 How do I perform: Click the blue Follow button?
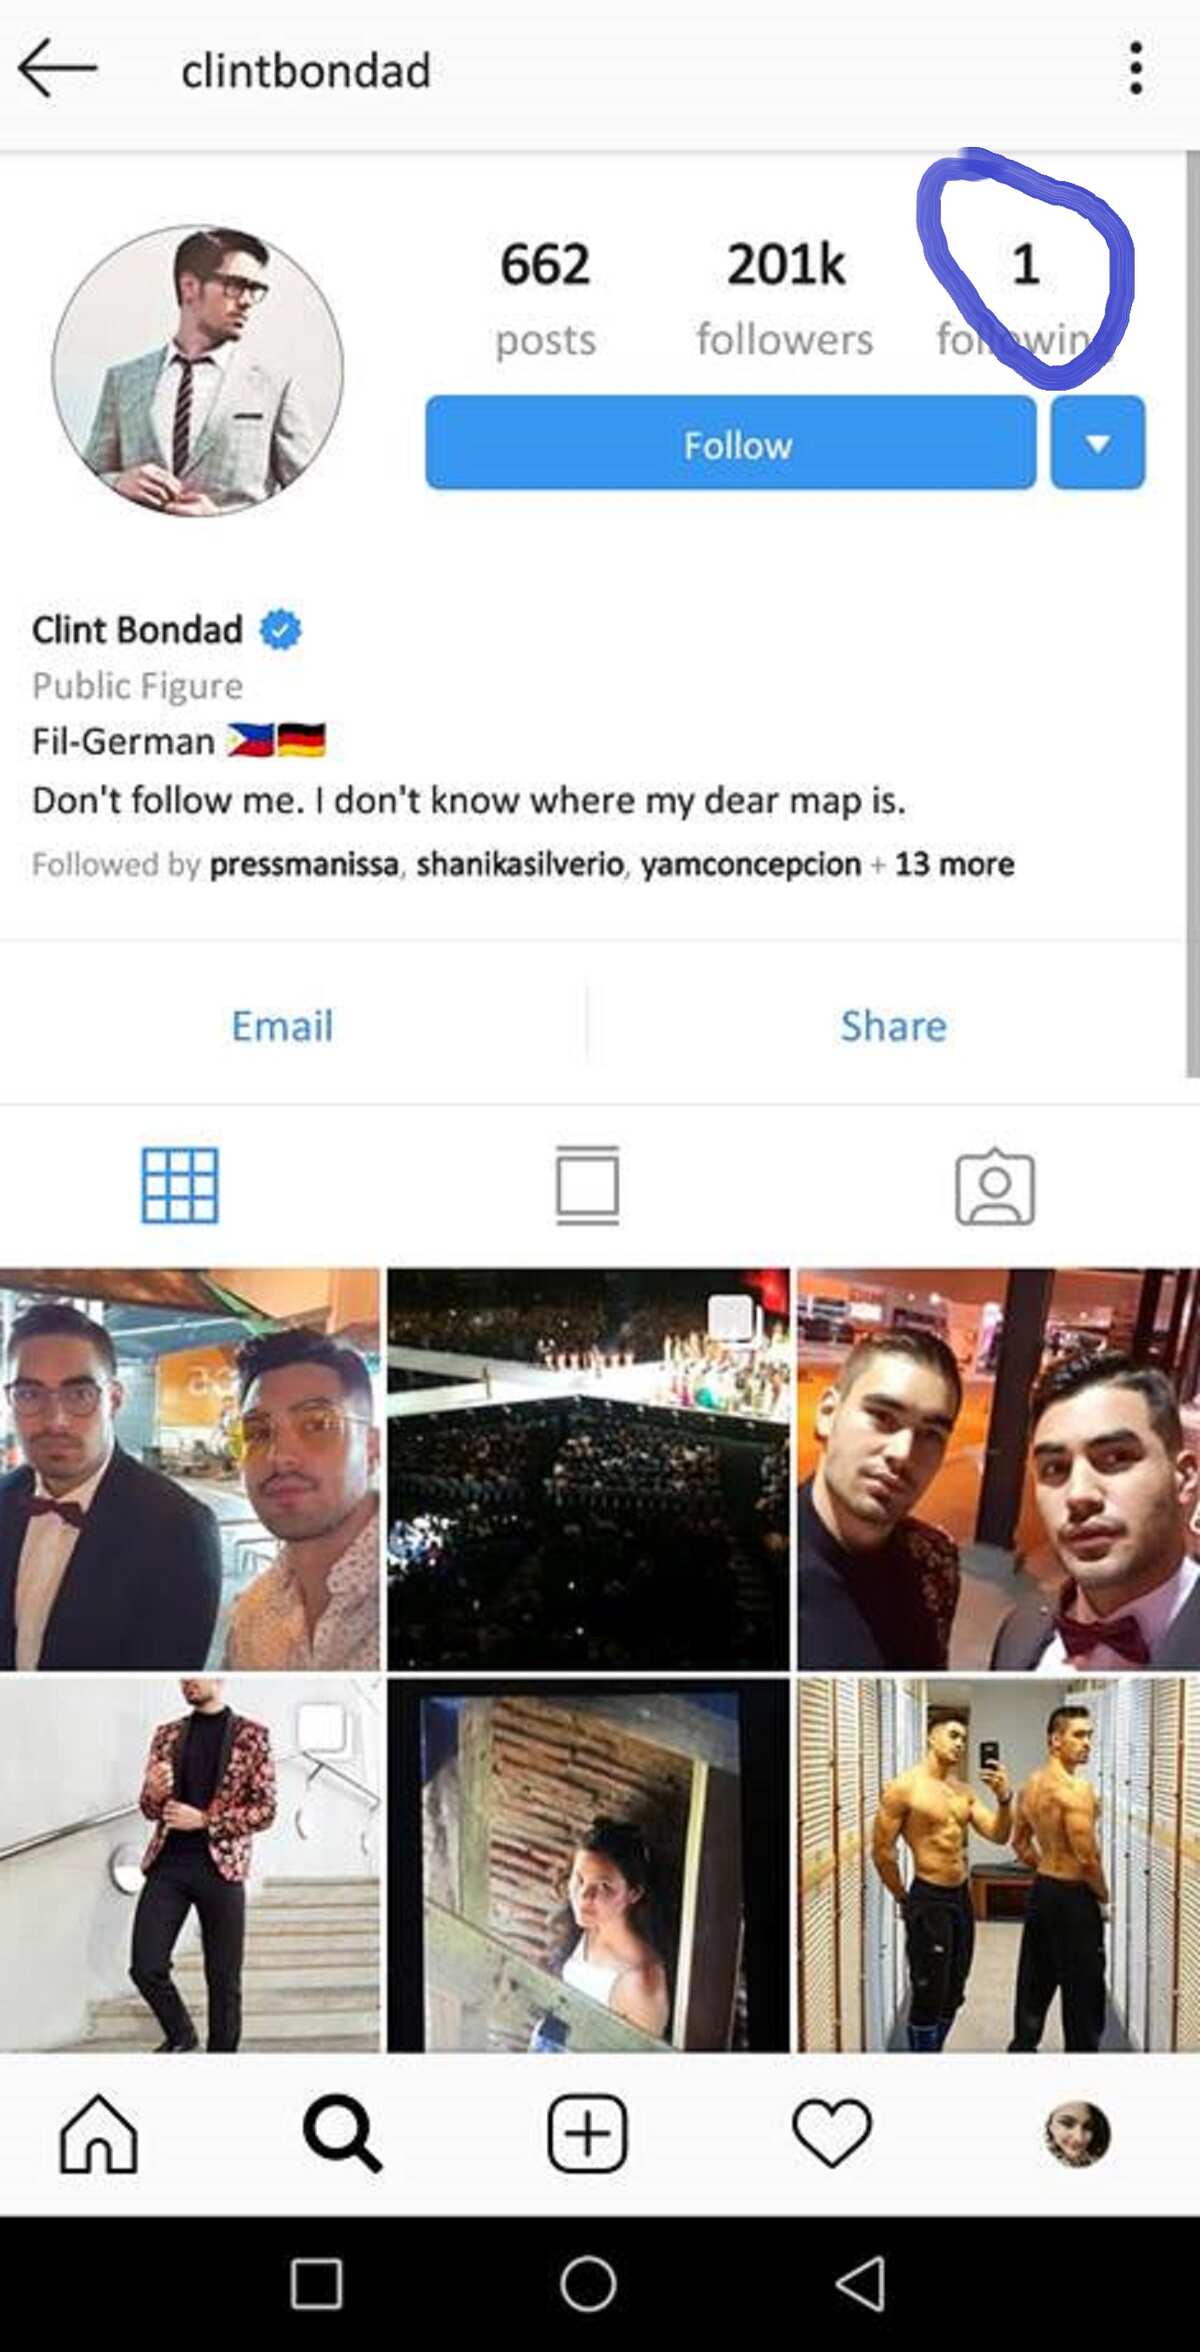[x=731, y=443]
